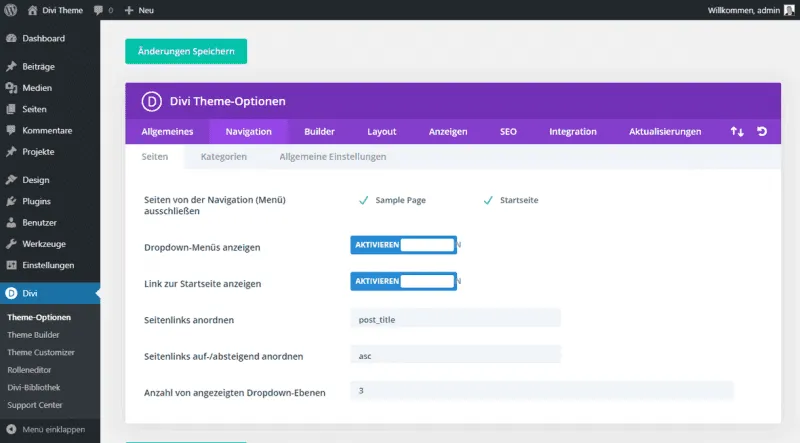Open the WordPress logo menu
Image resolution: width=800 pixels, height=443 pixels.
[x=11, y=10]
